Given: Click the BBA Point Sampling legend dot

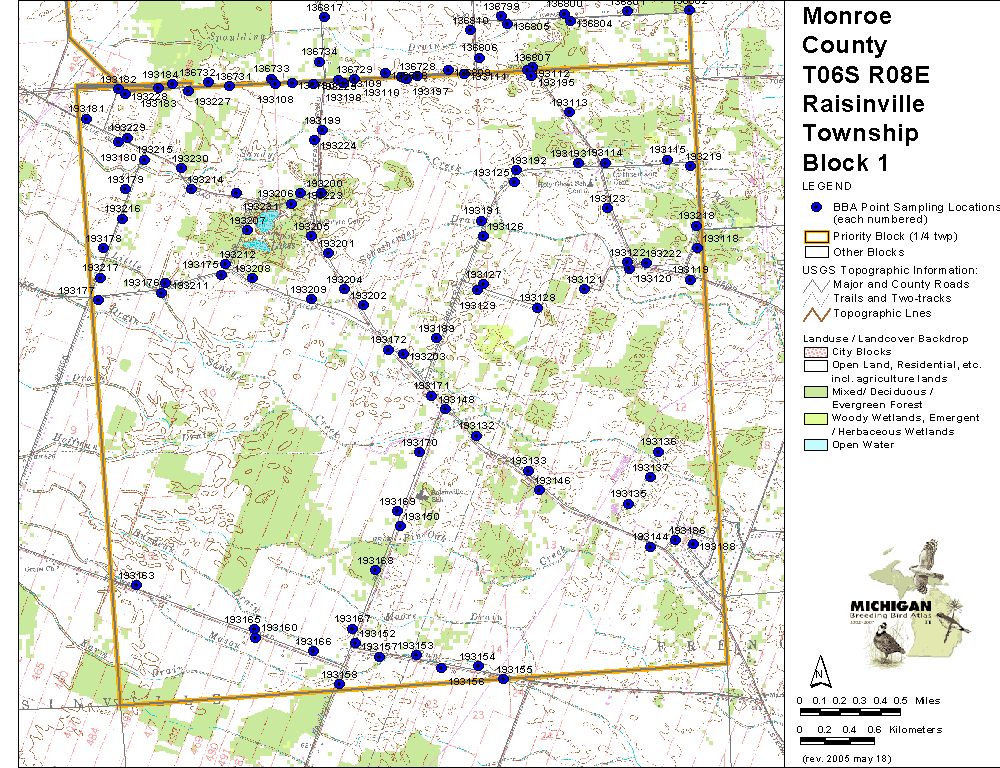Looking at the screenshot, I should point(816,207).
